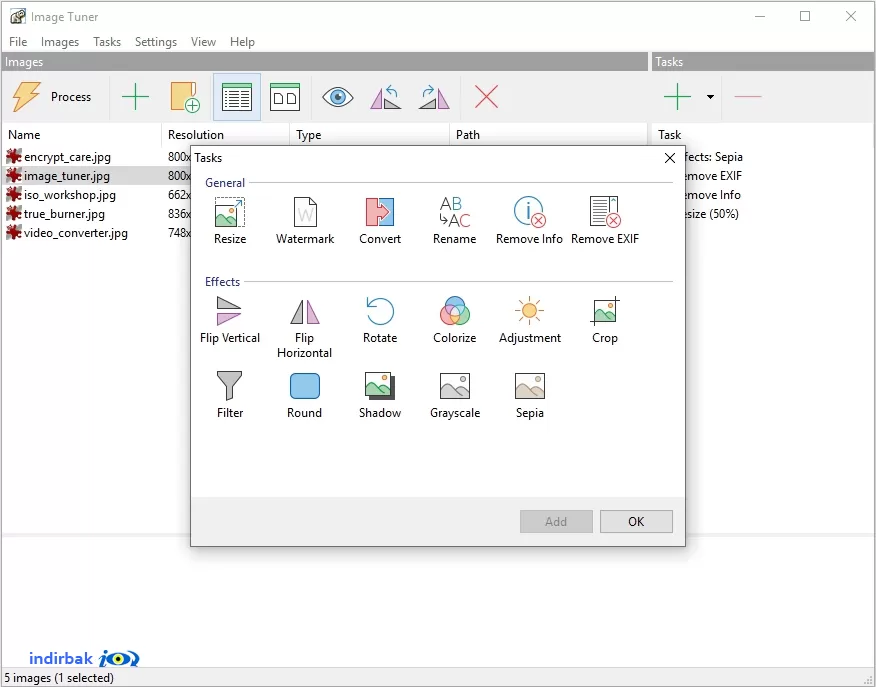Select the Rename task

pos(455,221)
